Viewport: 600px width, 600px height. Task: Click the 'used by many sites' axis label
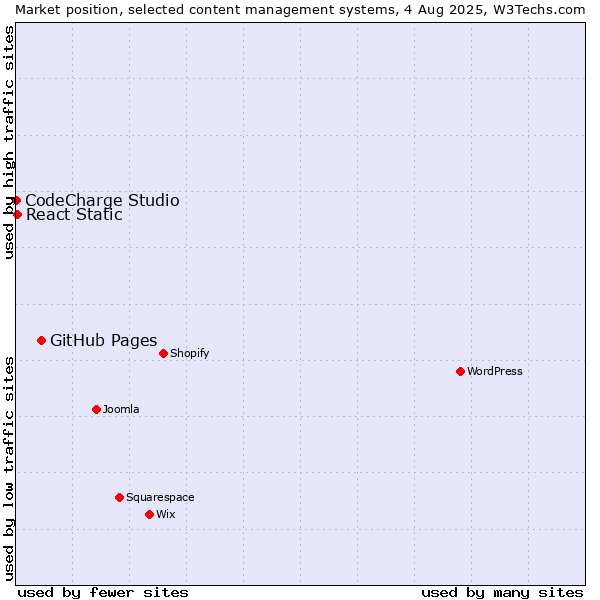pyautogui.click(x=502, y=593)
